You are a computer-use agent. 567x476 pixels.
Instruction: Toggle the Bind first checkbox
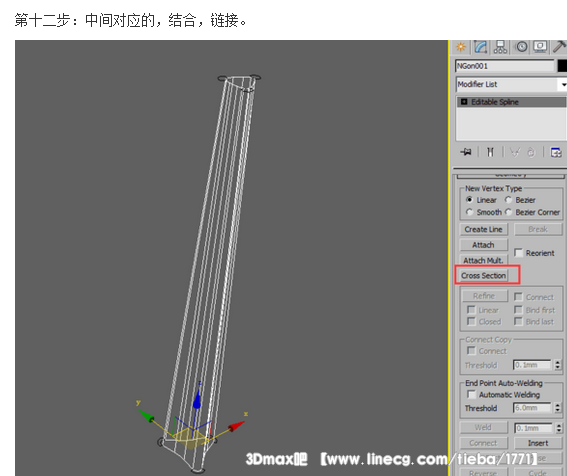[x=519, y=310]
